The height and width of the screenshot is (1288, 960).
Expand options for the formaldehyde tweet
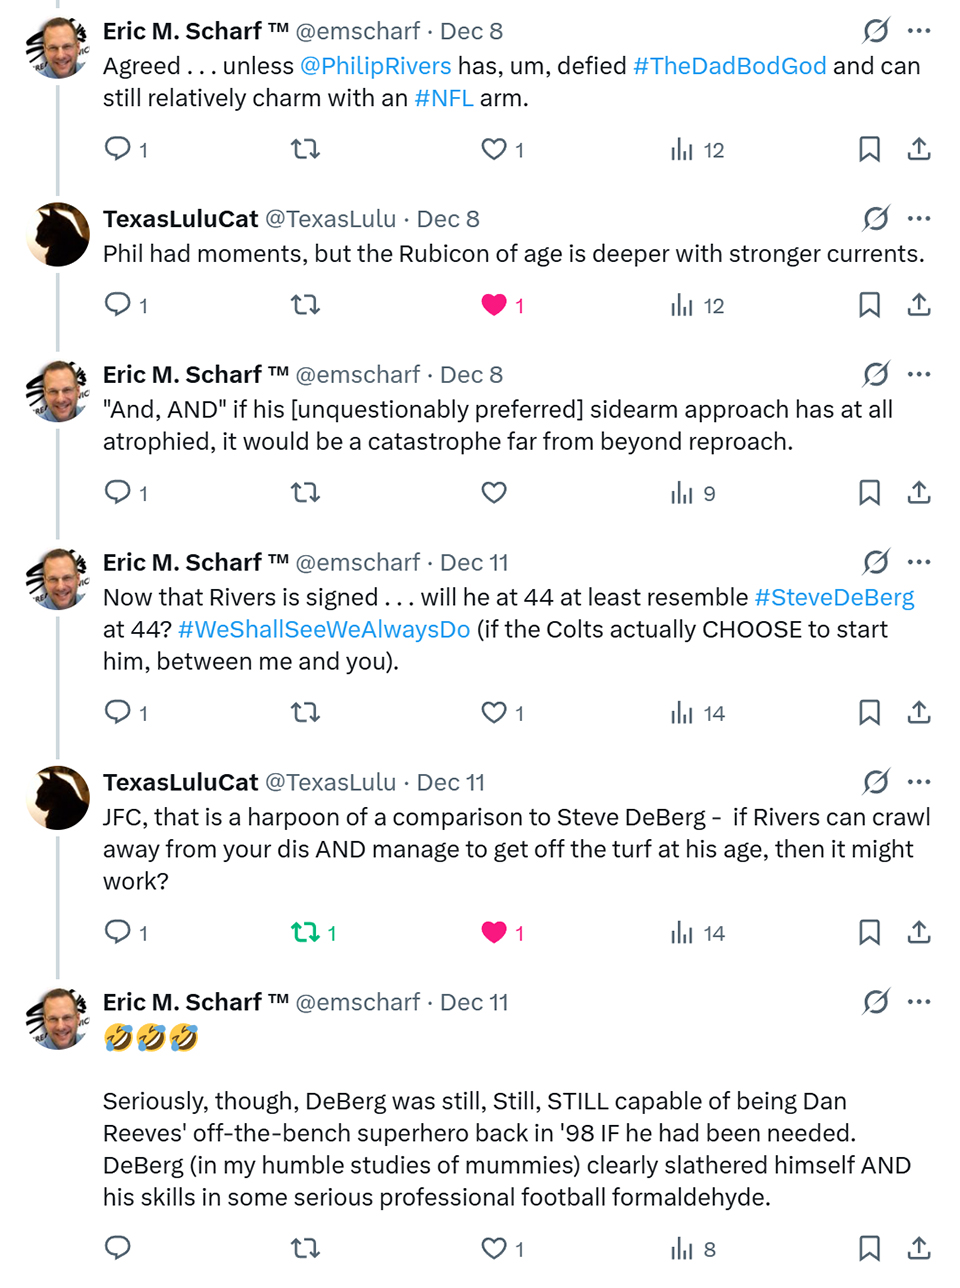pyautogui.click(x=919, y=1002)
